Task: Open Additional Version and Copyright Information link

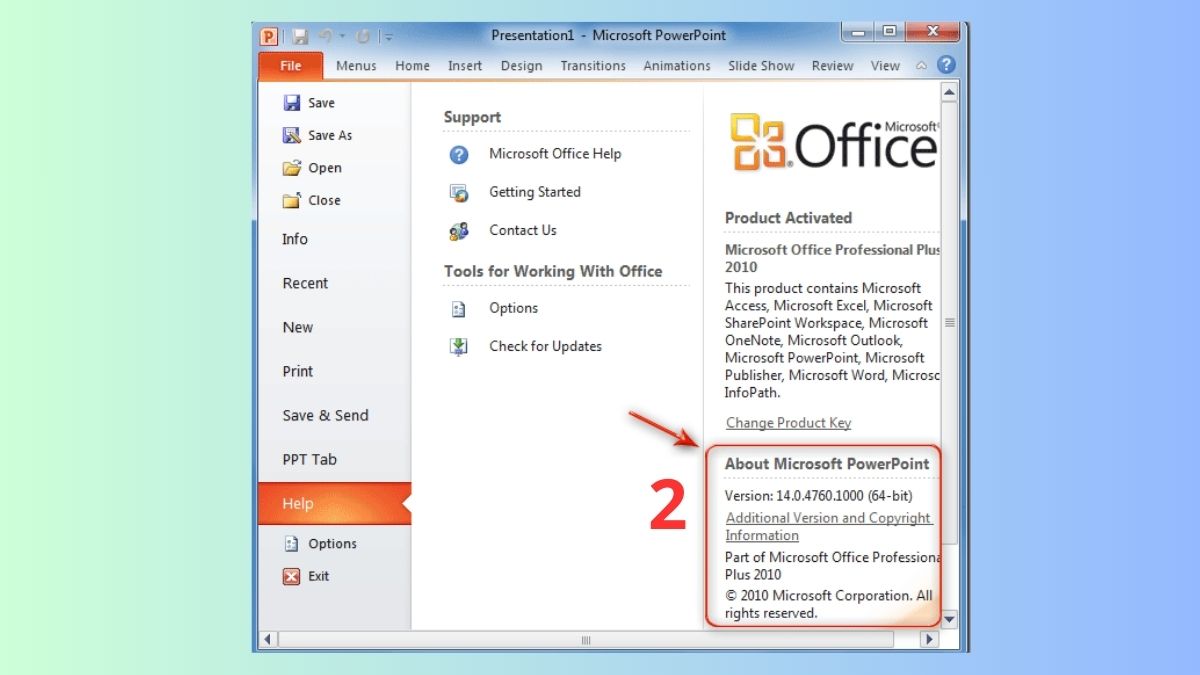Action: coord(828,526)
